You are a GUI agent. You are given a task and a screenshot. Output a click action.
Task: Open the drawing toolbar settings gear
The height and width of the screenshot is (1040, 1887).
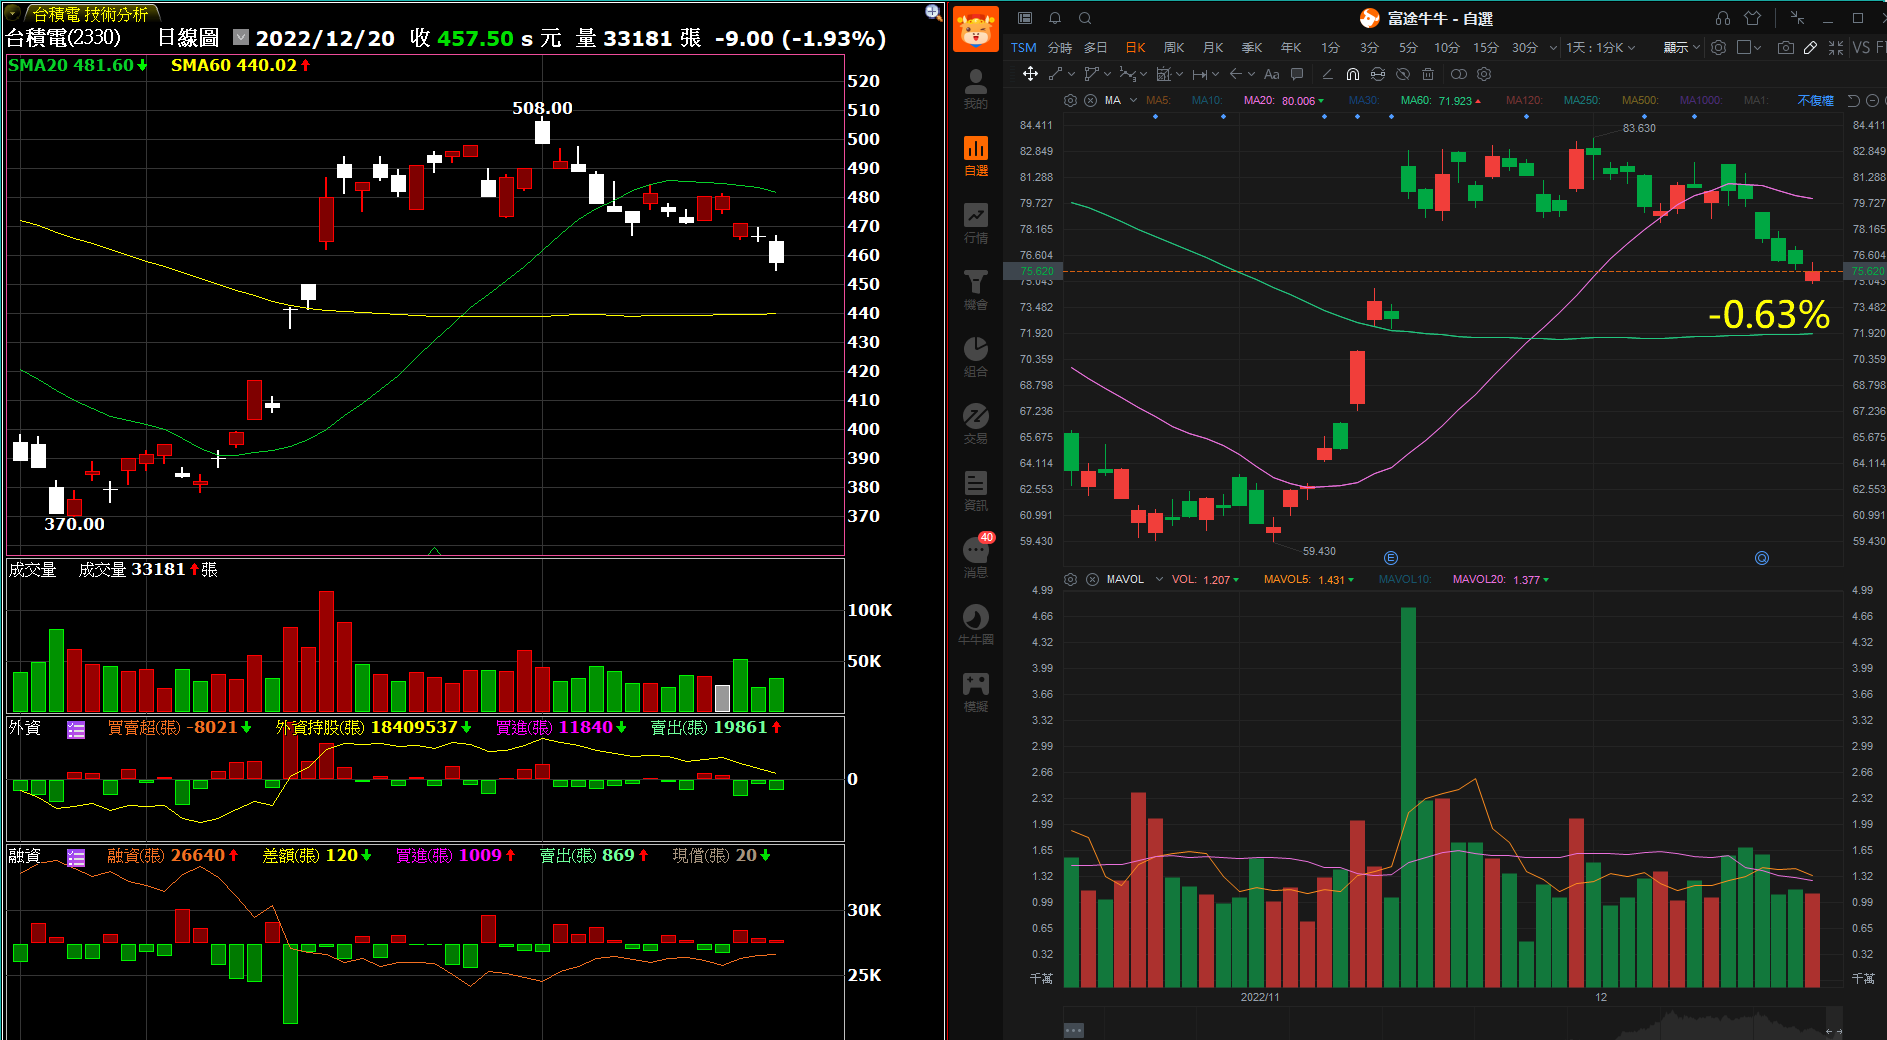[x=1484, y=74]
